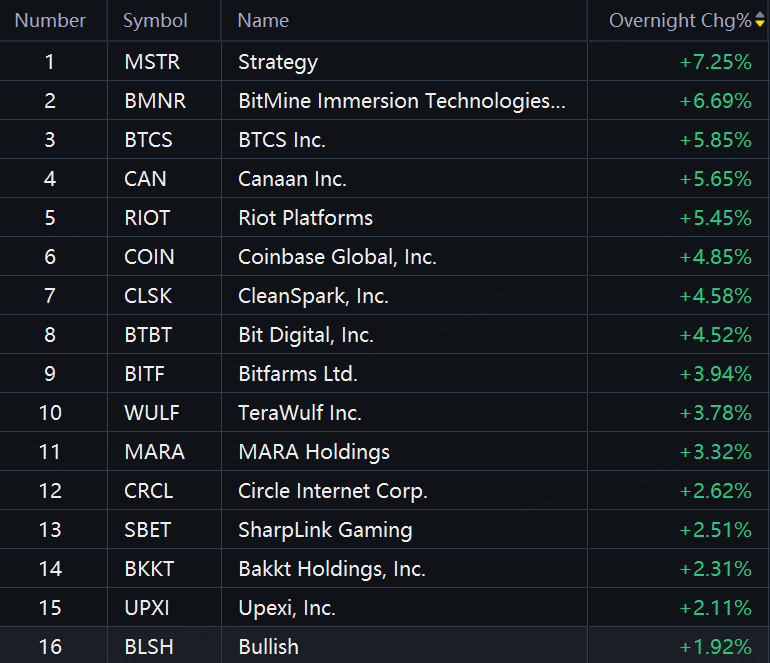Click the RIOT ticker symbol

coord(148,218)
